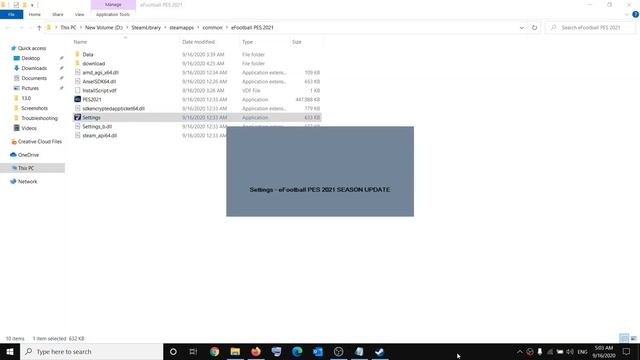The image size is (640, 360).
Task: Click the New Volume (D:) breadcrumb
Action: click(104, 28)
